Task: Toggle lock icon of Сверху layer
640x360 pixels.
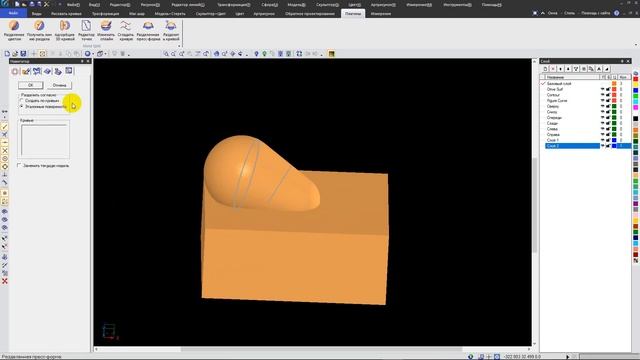Action: click(x=608, y=106)
